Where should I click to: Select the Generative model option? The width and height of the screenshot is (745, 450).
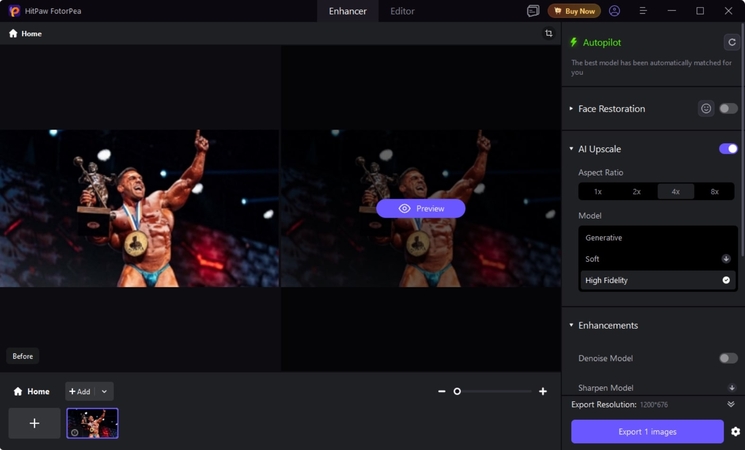point(658,238)
